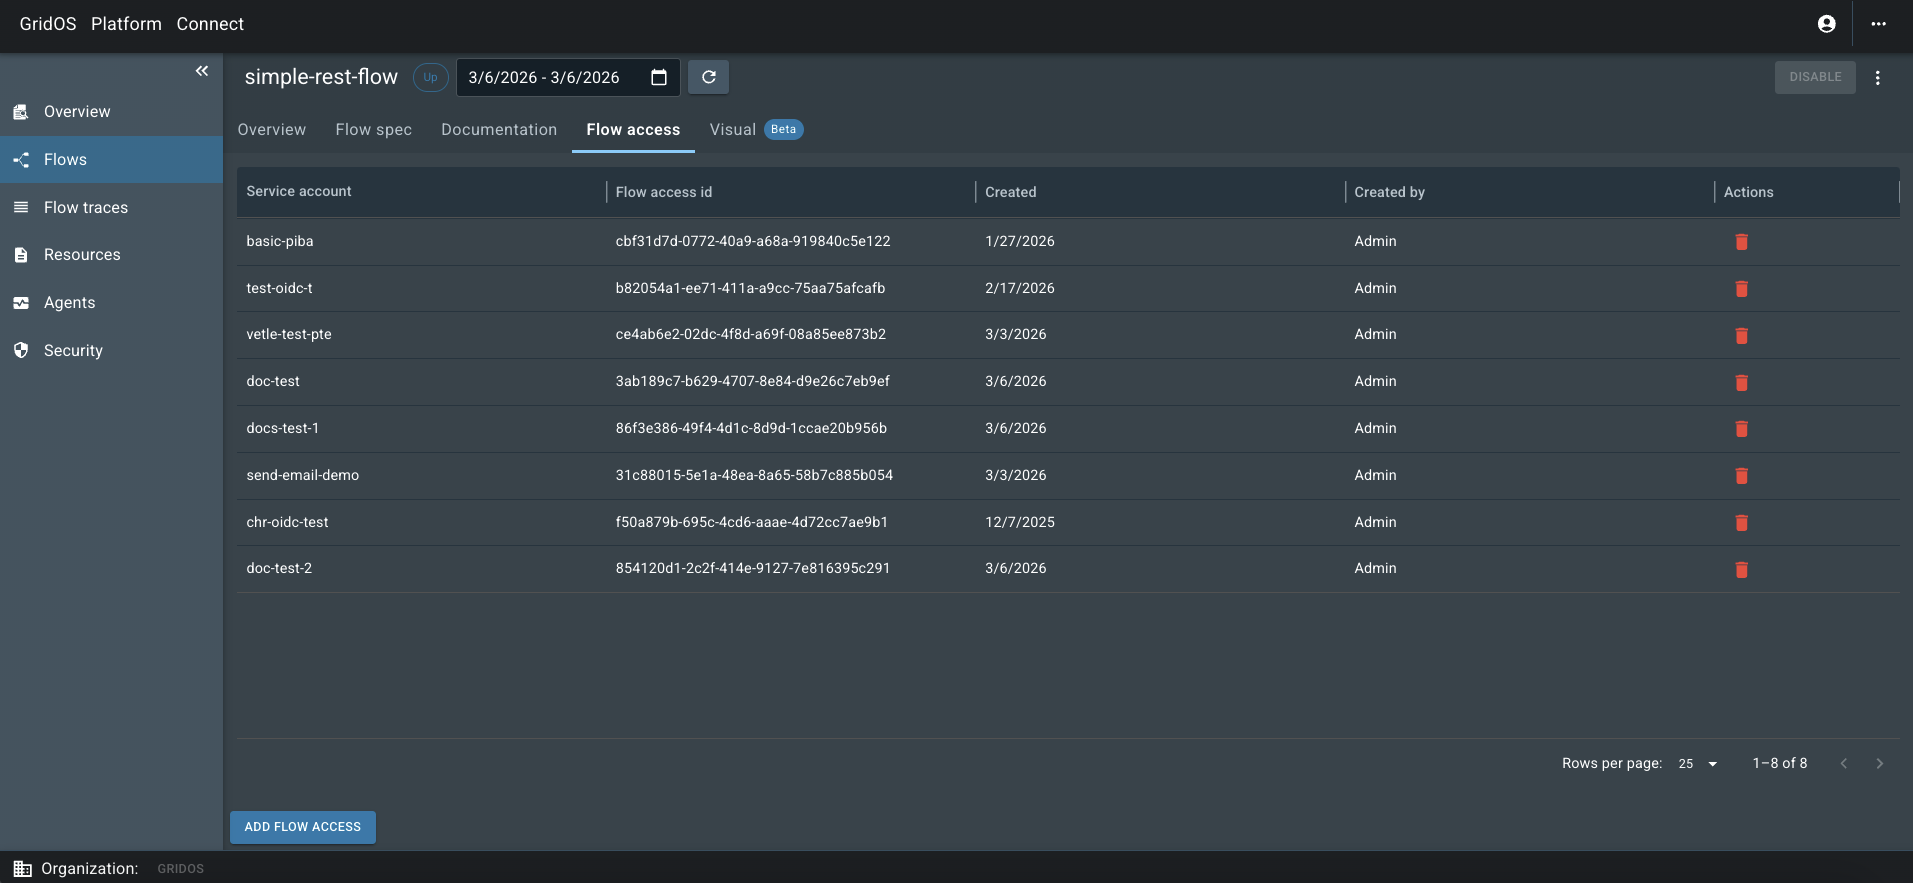
Task: Open the calendar picker icon
Action: click(659, 77)
